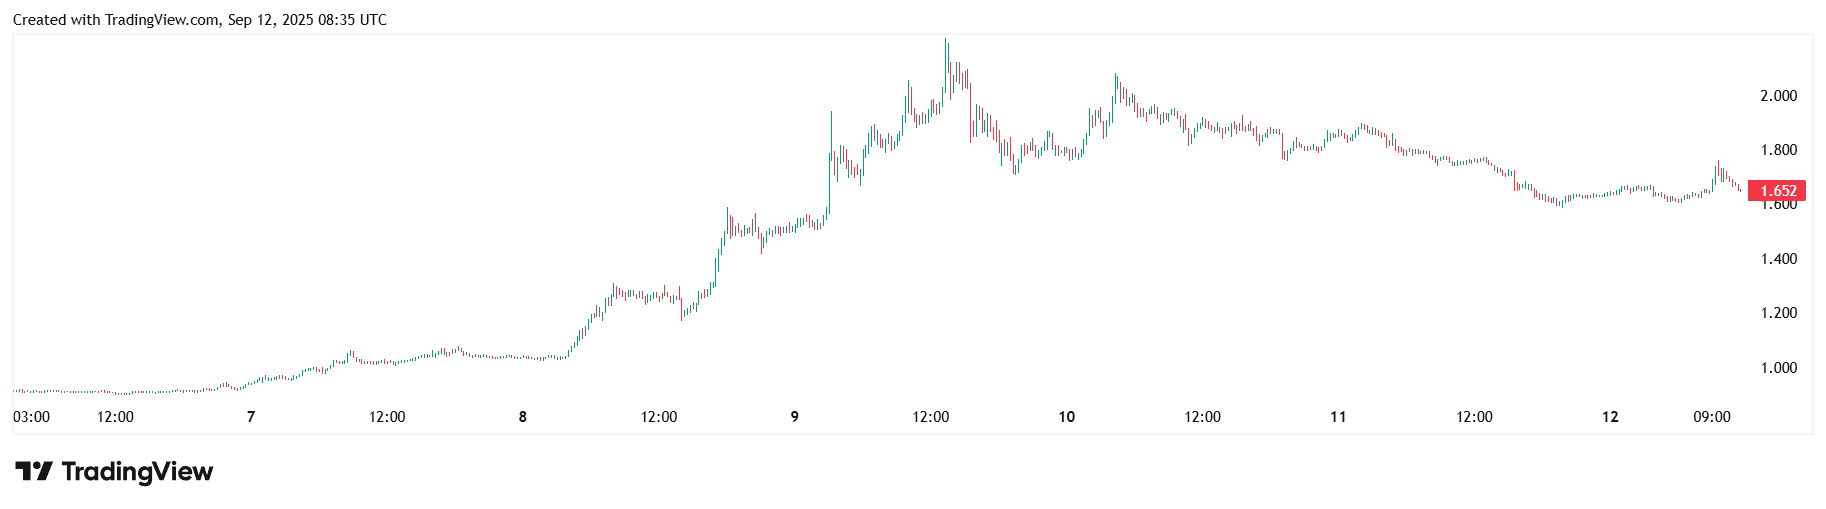Select the 1.000 price axis label
Image resolution: width=1826 pixels, height=509 pixels.
(x=1778, y=368)
